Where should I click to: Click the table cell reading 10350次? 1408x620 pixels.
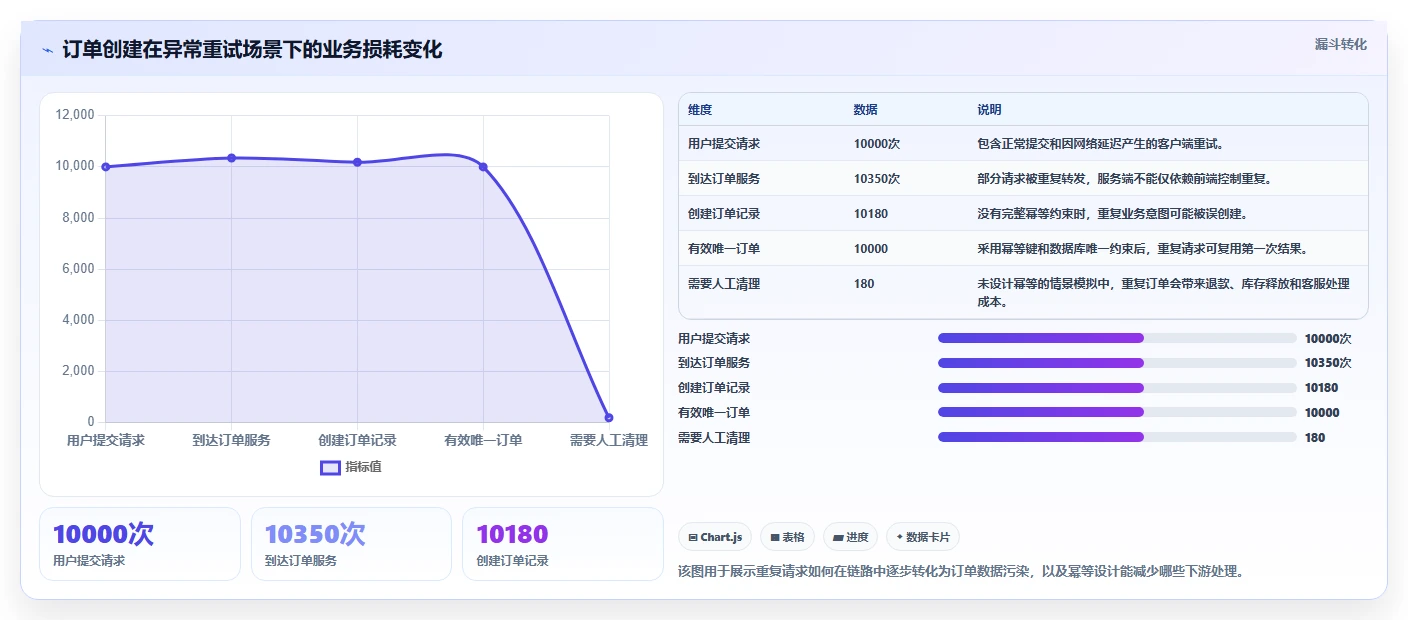coord(877,179)
